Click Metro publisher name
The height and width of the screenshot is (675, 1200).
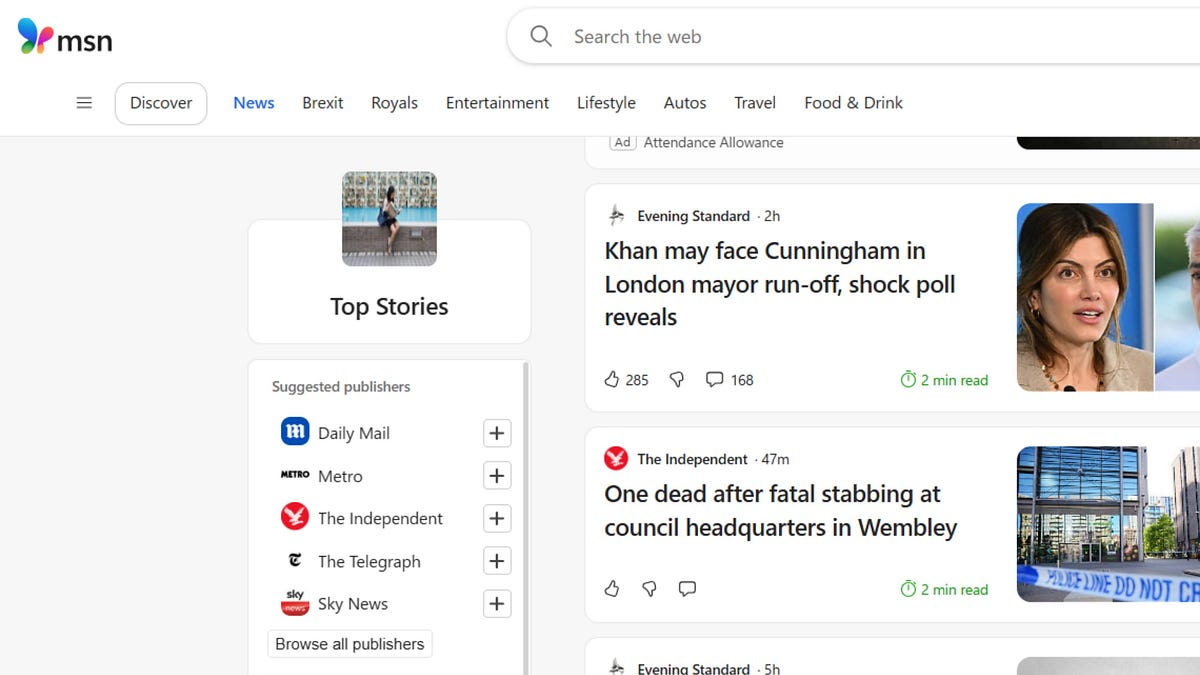click(x=340, y=476)
